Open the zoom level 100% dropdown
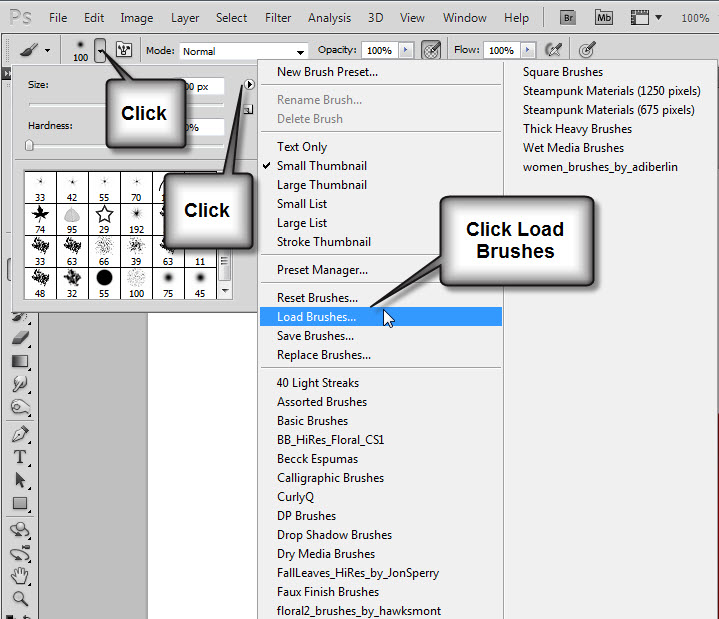Screen dimensions: 719x619 (x=695, y=18)
